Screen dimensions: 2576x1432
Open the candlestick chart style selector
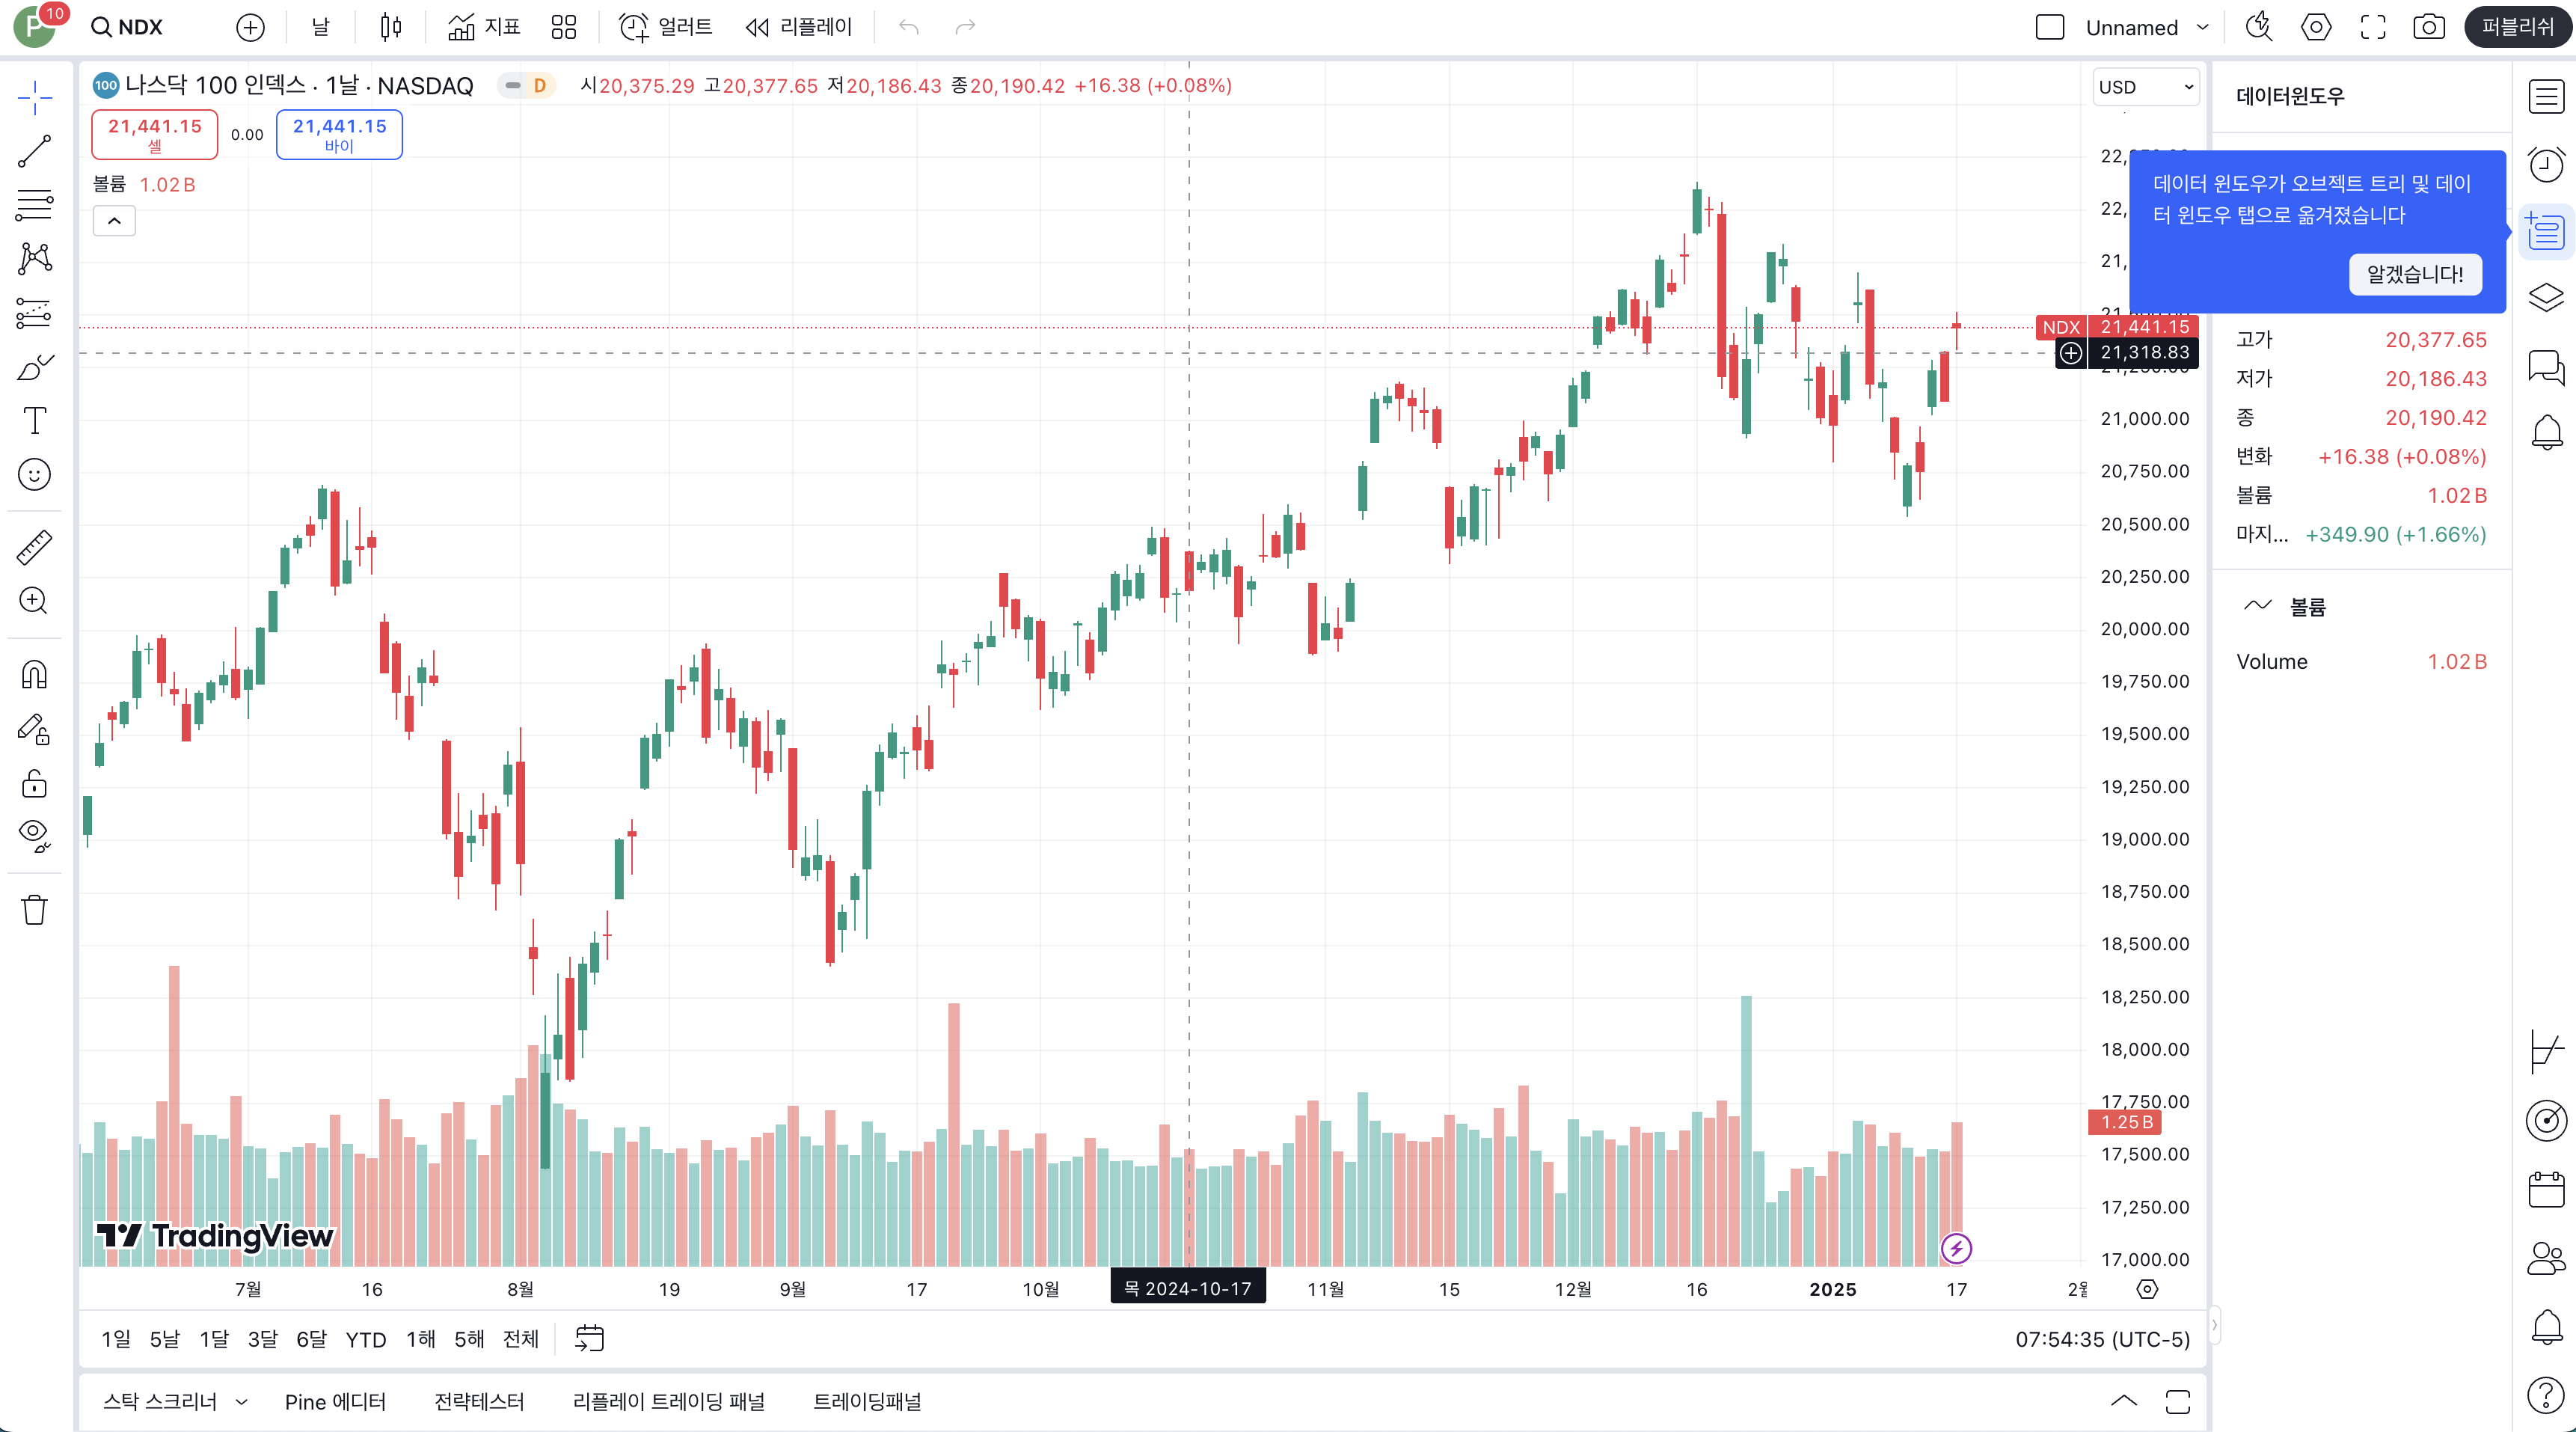[391, 27]
